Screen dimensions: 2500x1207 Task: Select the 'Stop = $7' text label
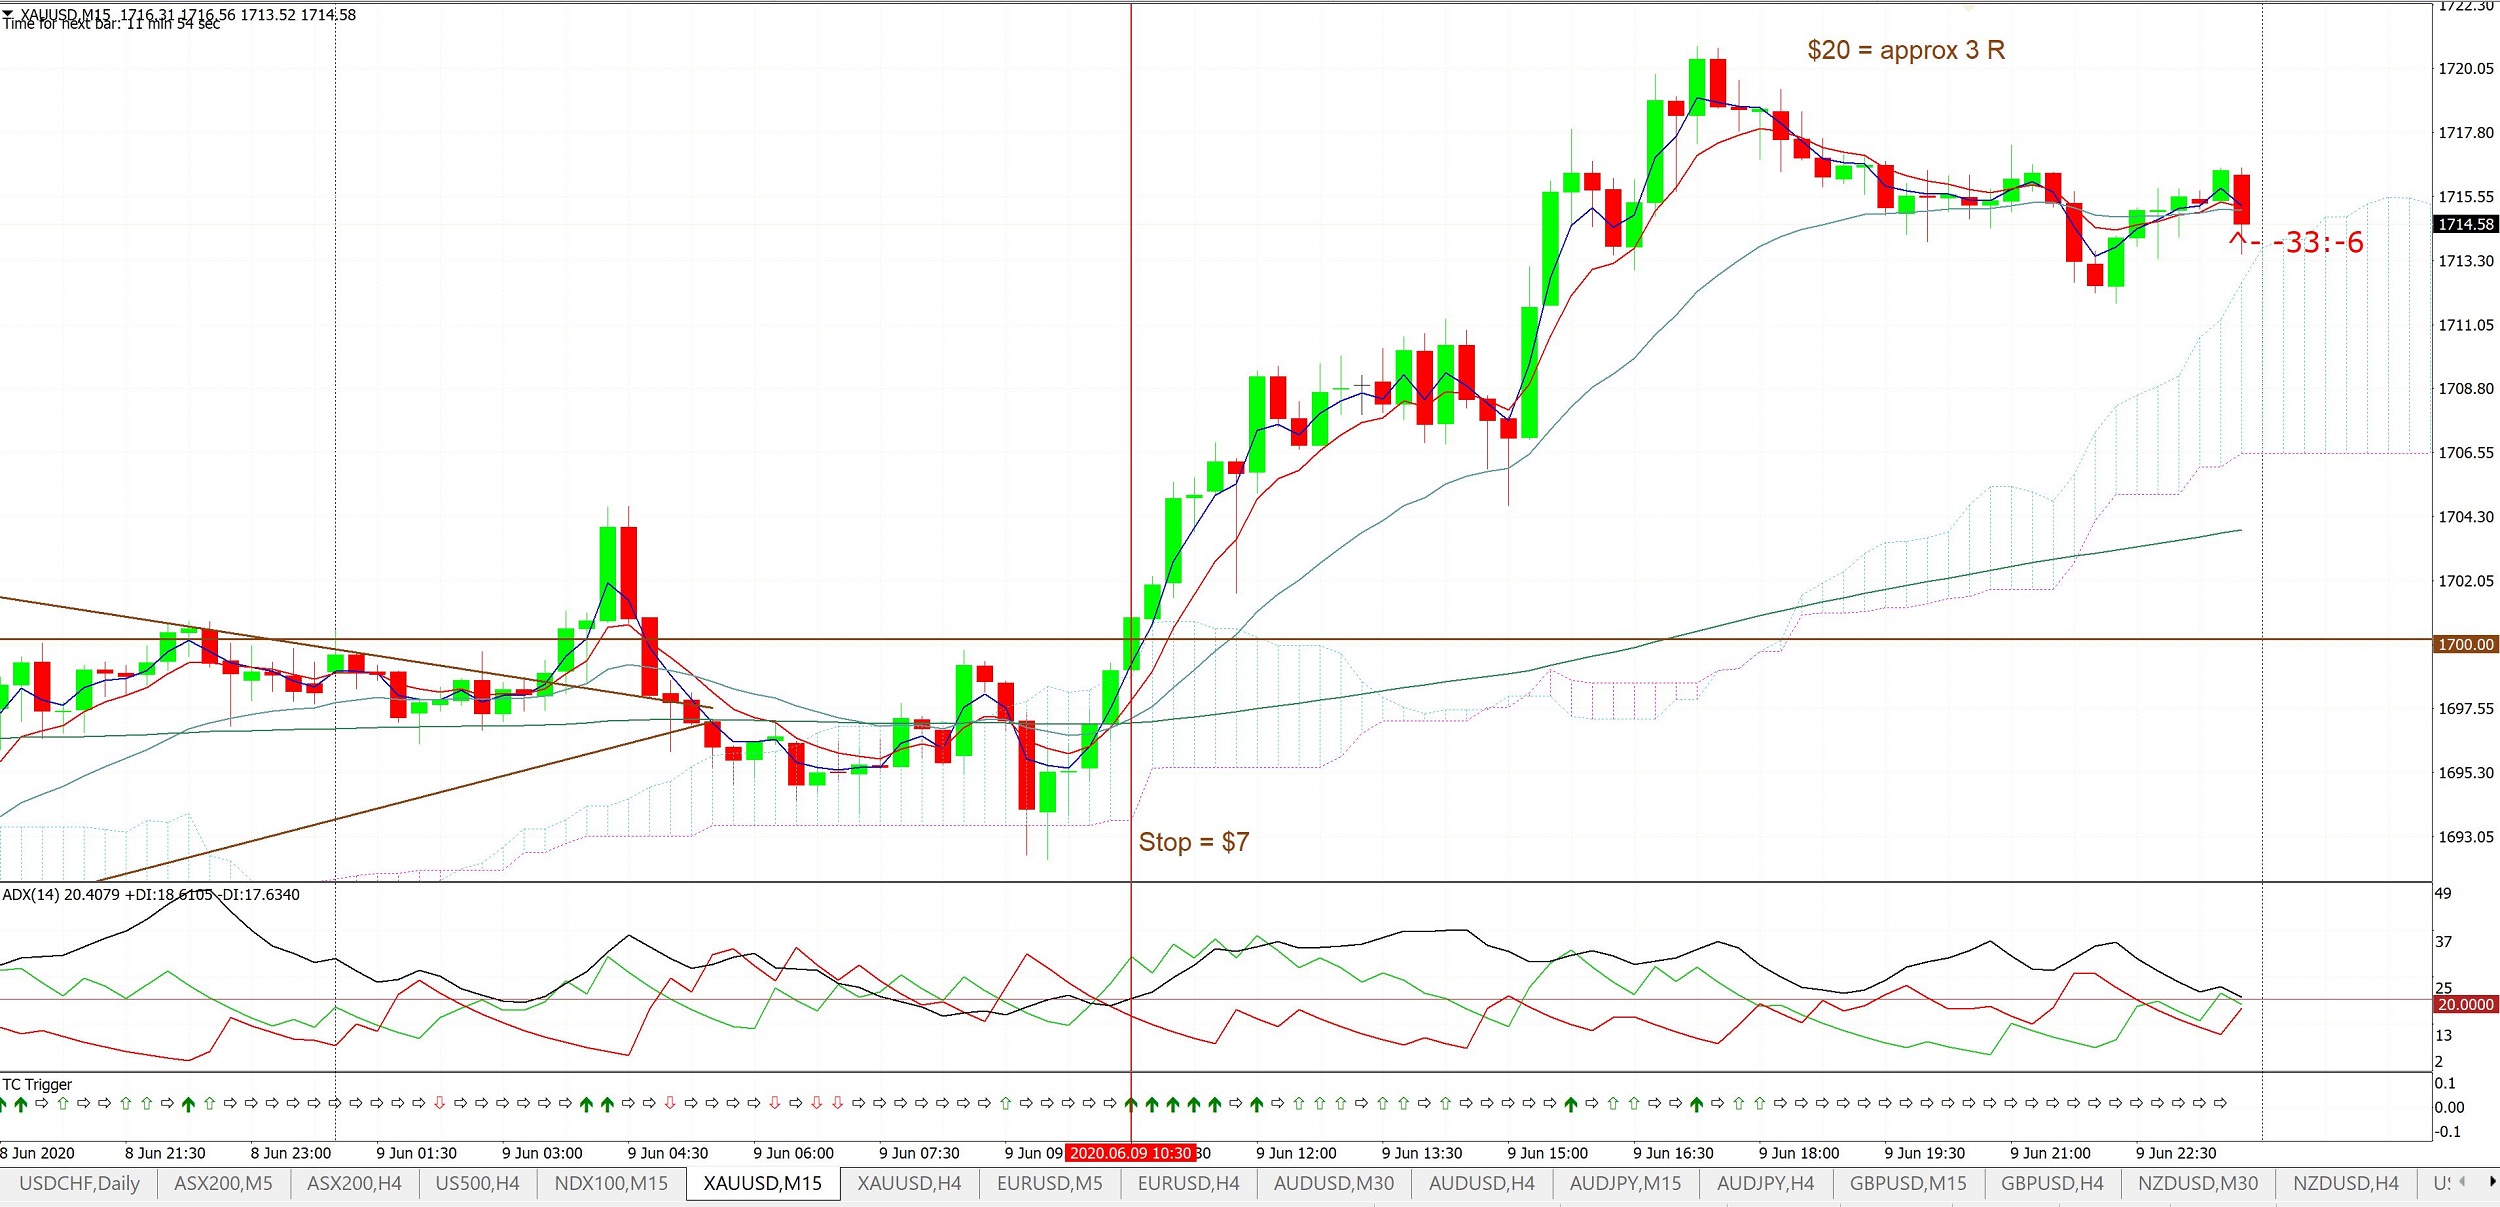1193,842
